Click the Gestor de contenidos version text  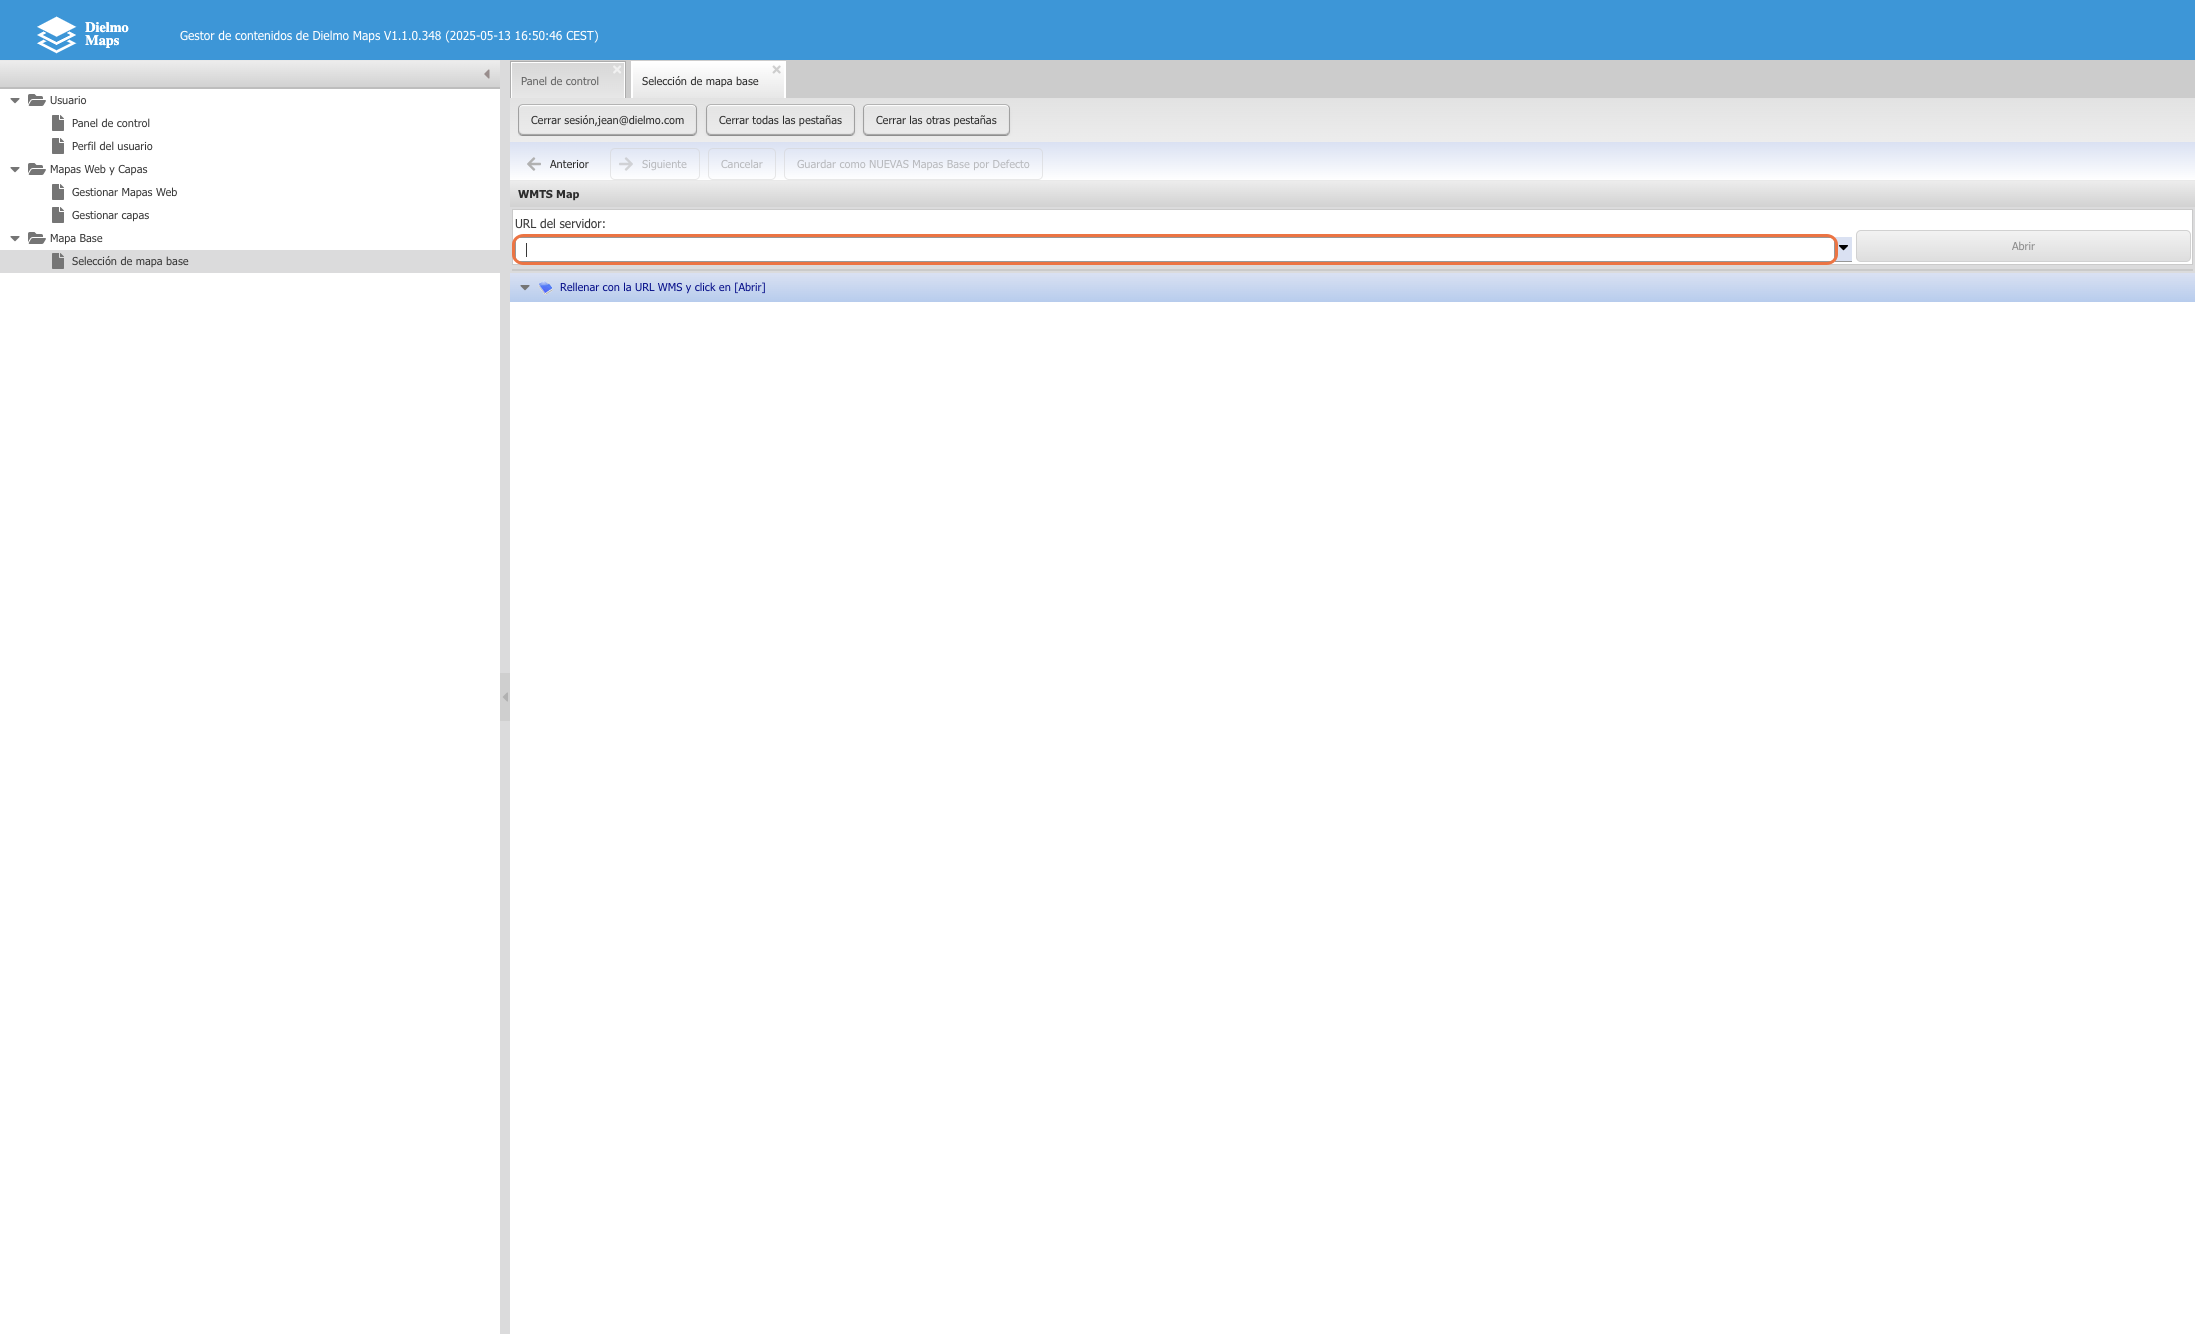click(x=389, y=35)
